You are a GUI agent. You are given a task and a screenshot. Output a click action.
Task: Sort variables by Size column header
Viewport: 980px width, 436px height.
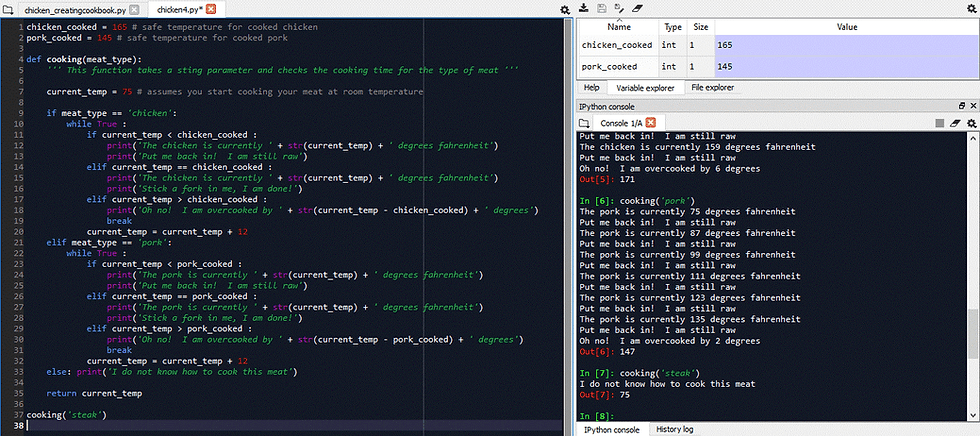coord(701,27)
